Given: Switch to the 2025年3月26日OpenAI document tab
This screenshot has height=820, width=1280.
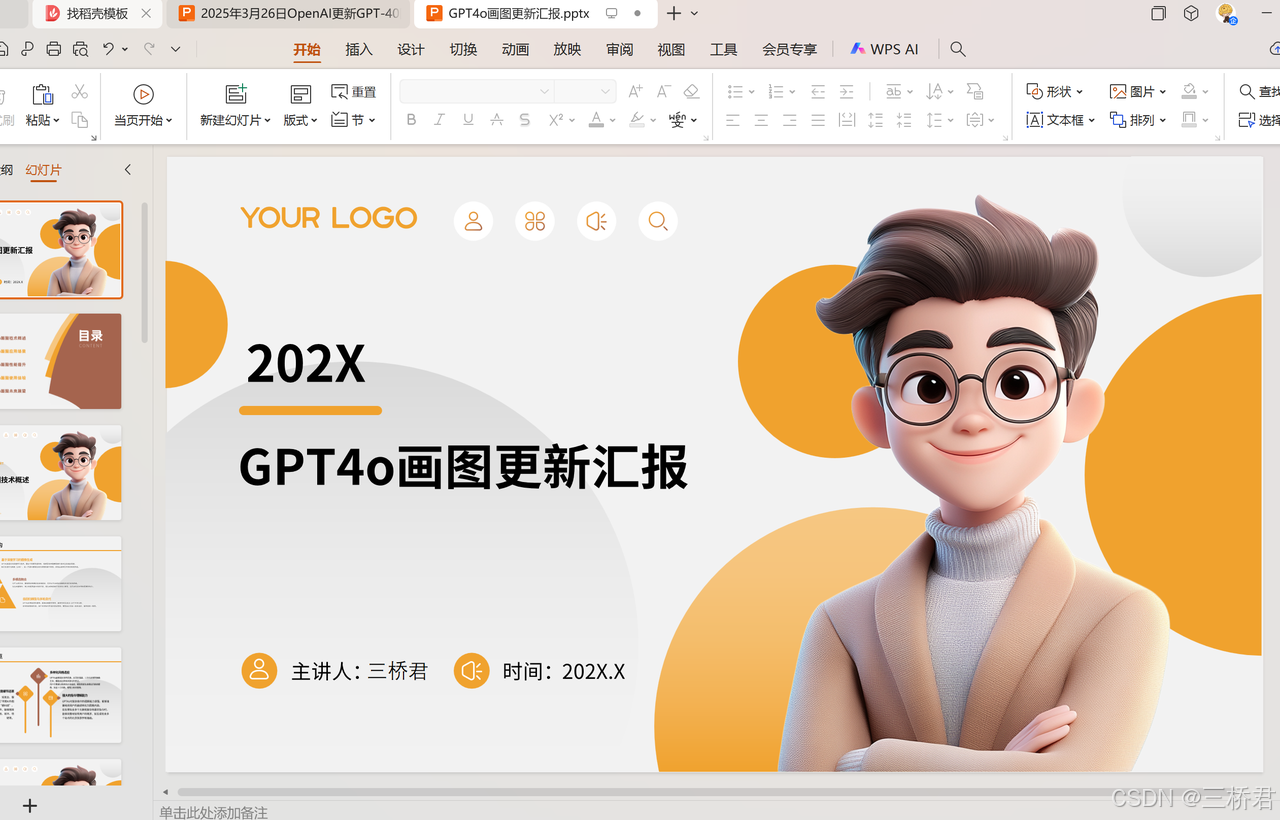Looking at the screenshot, I should [x=290, y=14].
